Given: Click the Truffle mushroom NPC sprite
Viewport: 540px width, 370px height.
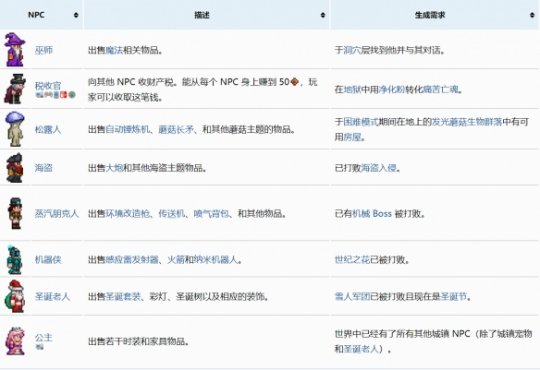Looking at the screenshot, I should [15, 129].
